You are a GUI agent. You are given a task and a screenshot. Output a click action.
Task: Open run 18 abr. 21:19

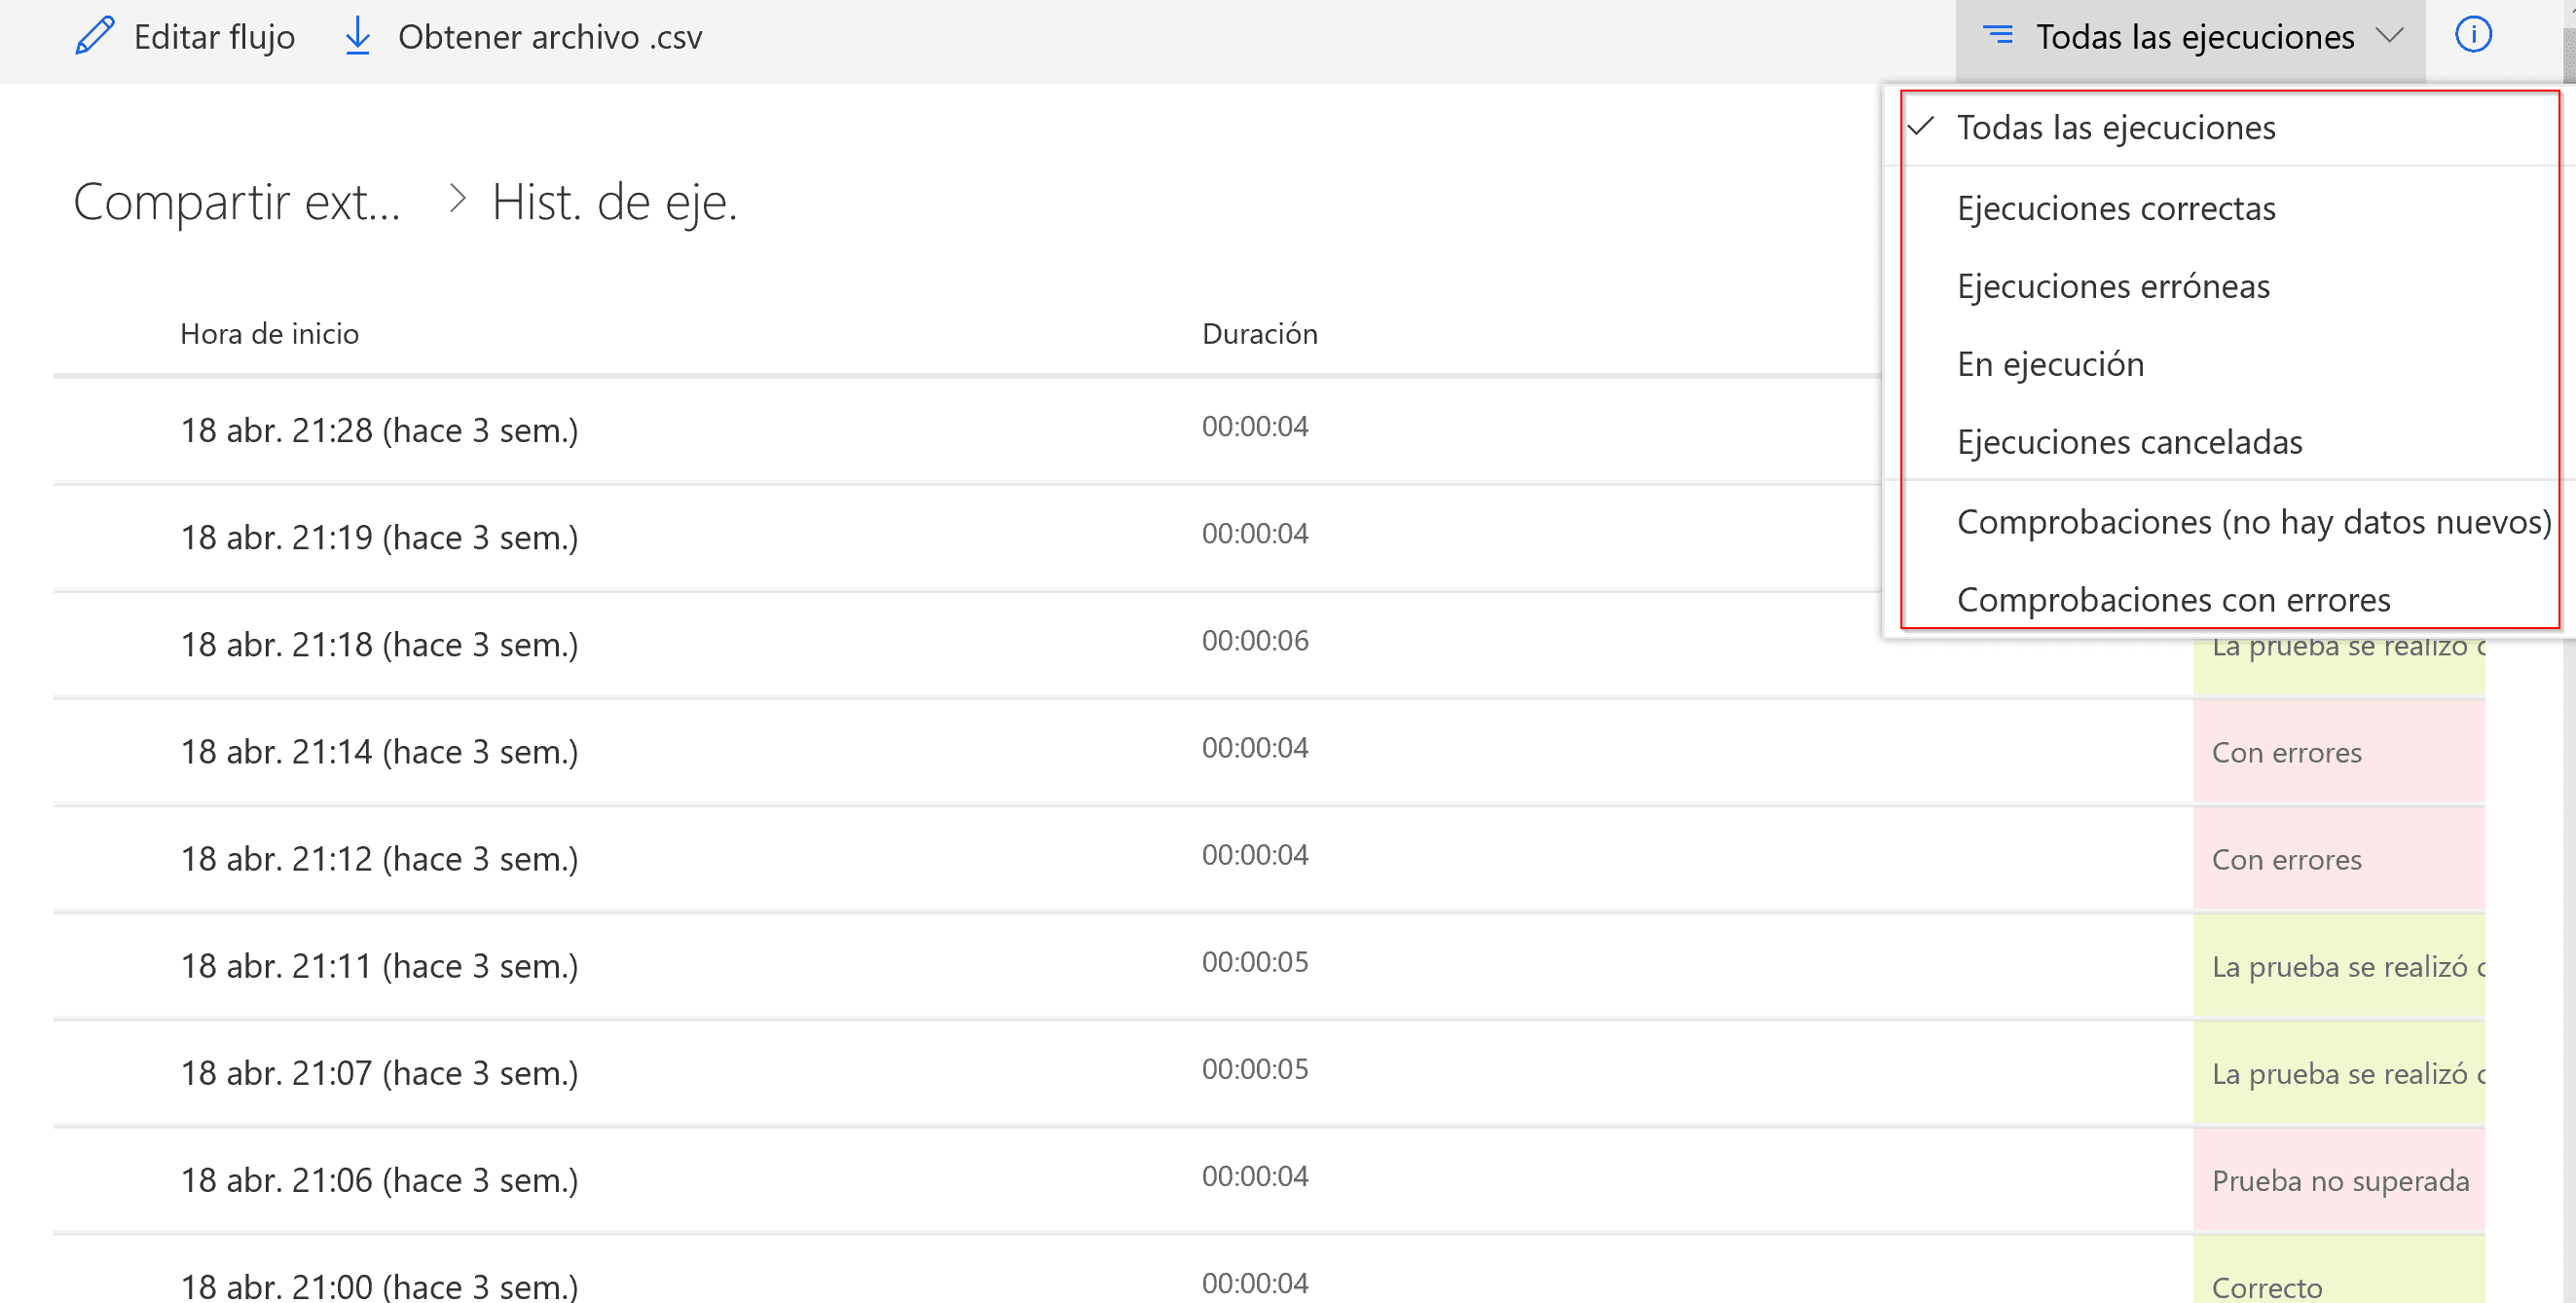pyautogui.click(x=379, y=537)
